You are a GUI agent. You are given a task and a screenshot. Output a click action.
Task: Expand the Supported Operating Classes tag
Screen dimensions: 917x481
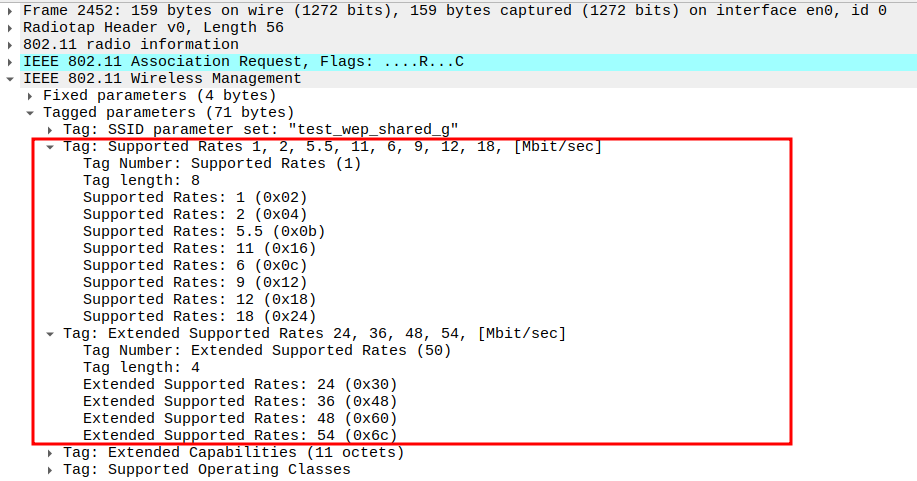point(51,470)
